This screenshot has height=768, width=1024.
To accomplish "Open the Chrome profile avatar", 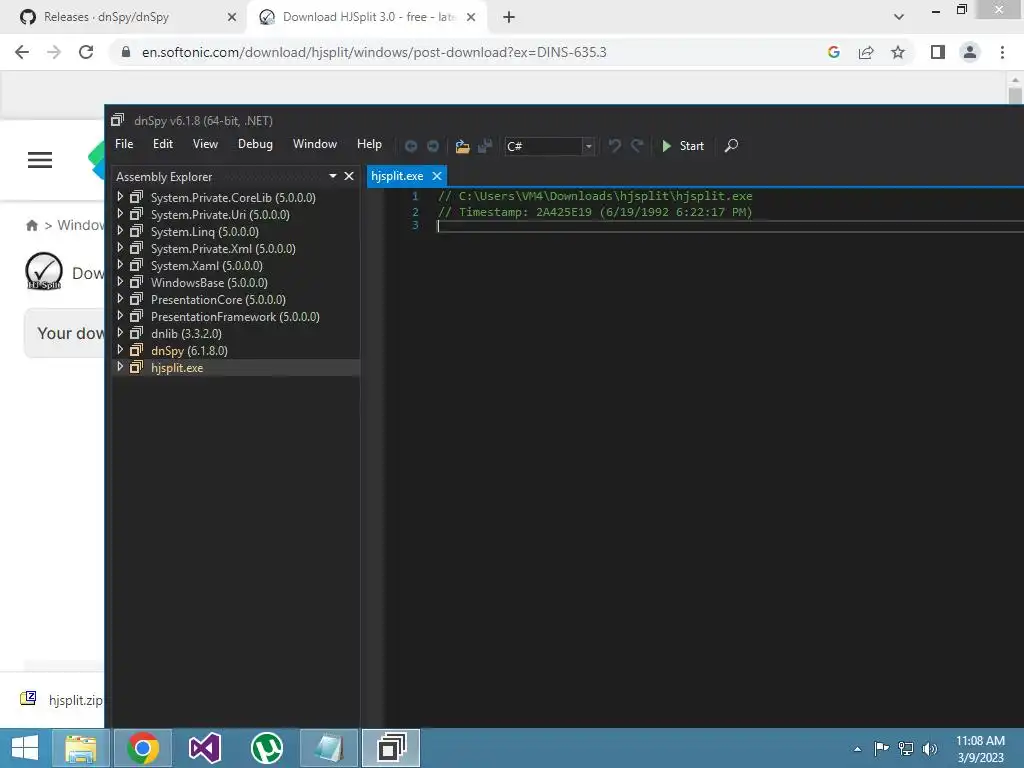I will pyautogui.click(x=970, y=52).
